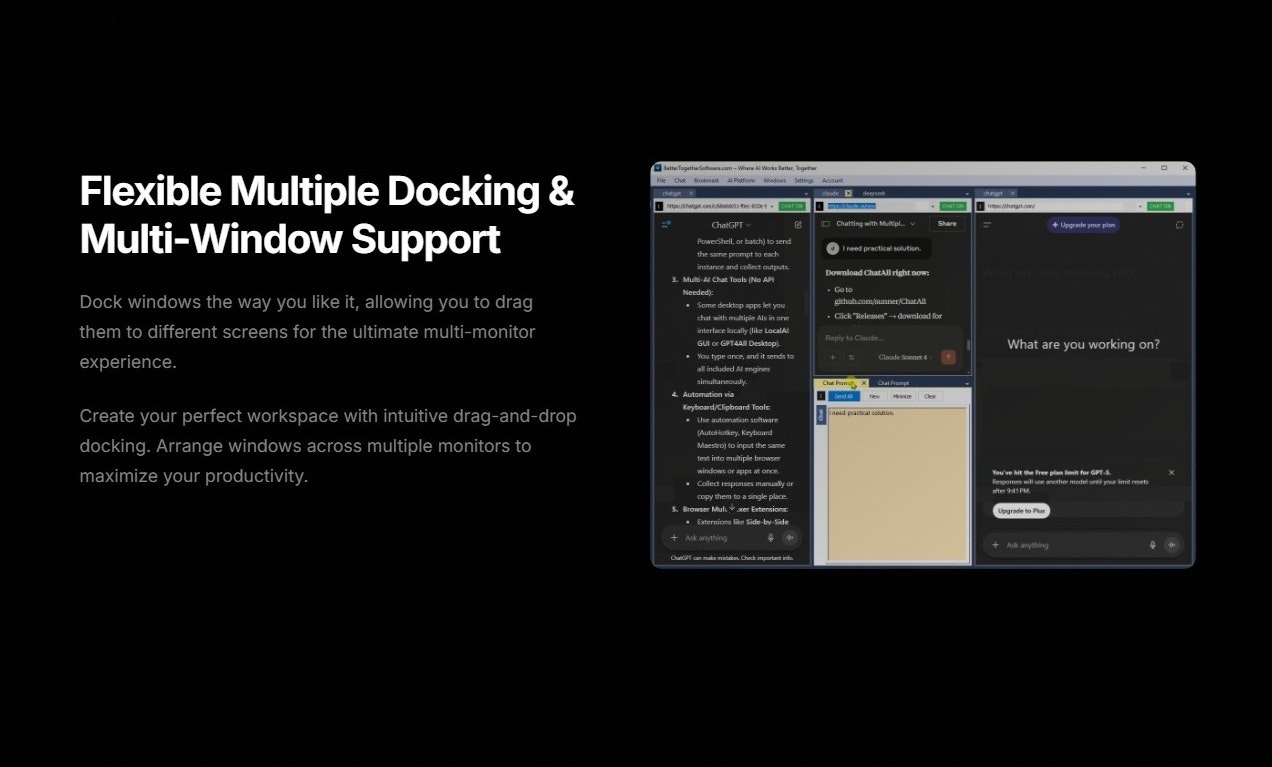Click the Claude panel vertical scrollbar

point(968,346)
